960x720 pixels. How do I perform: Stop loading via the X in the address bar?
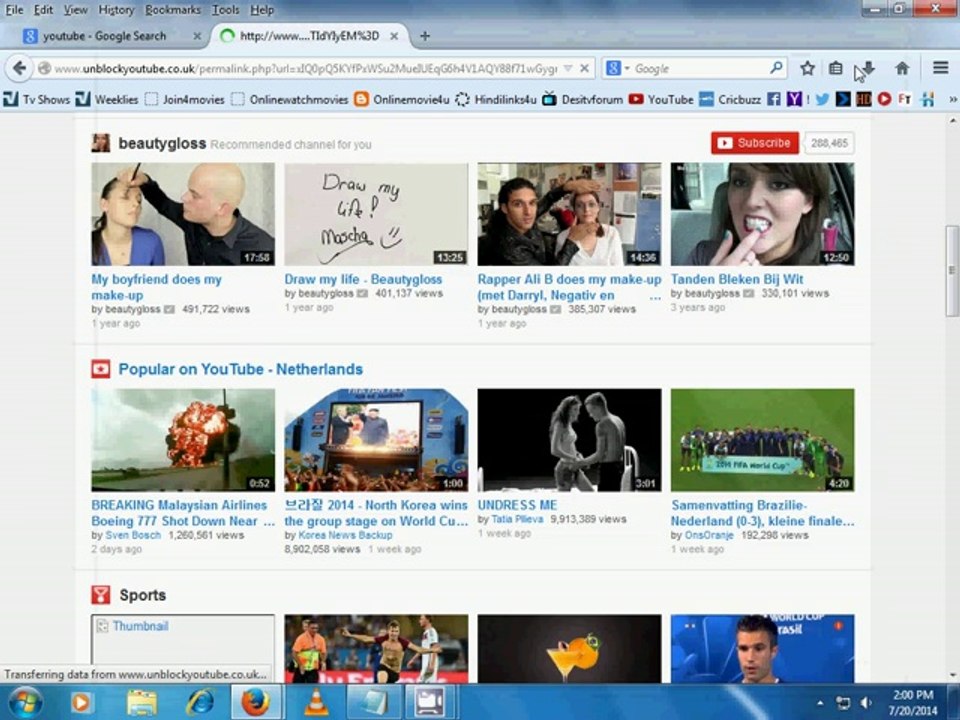point(585,68)
